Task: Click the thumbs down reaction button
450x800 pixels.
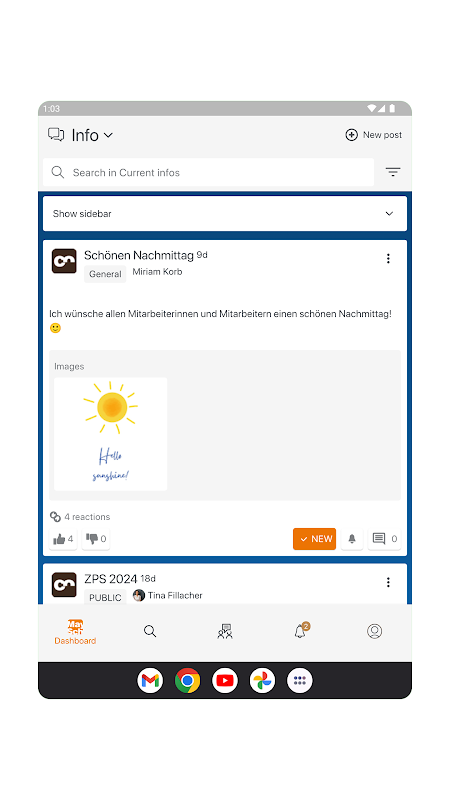Action: pyautogui.click(x=96, y=539)
